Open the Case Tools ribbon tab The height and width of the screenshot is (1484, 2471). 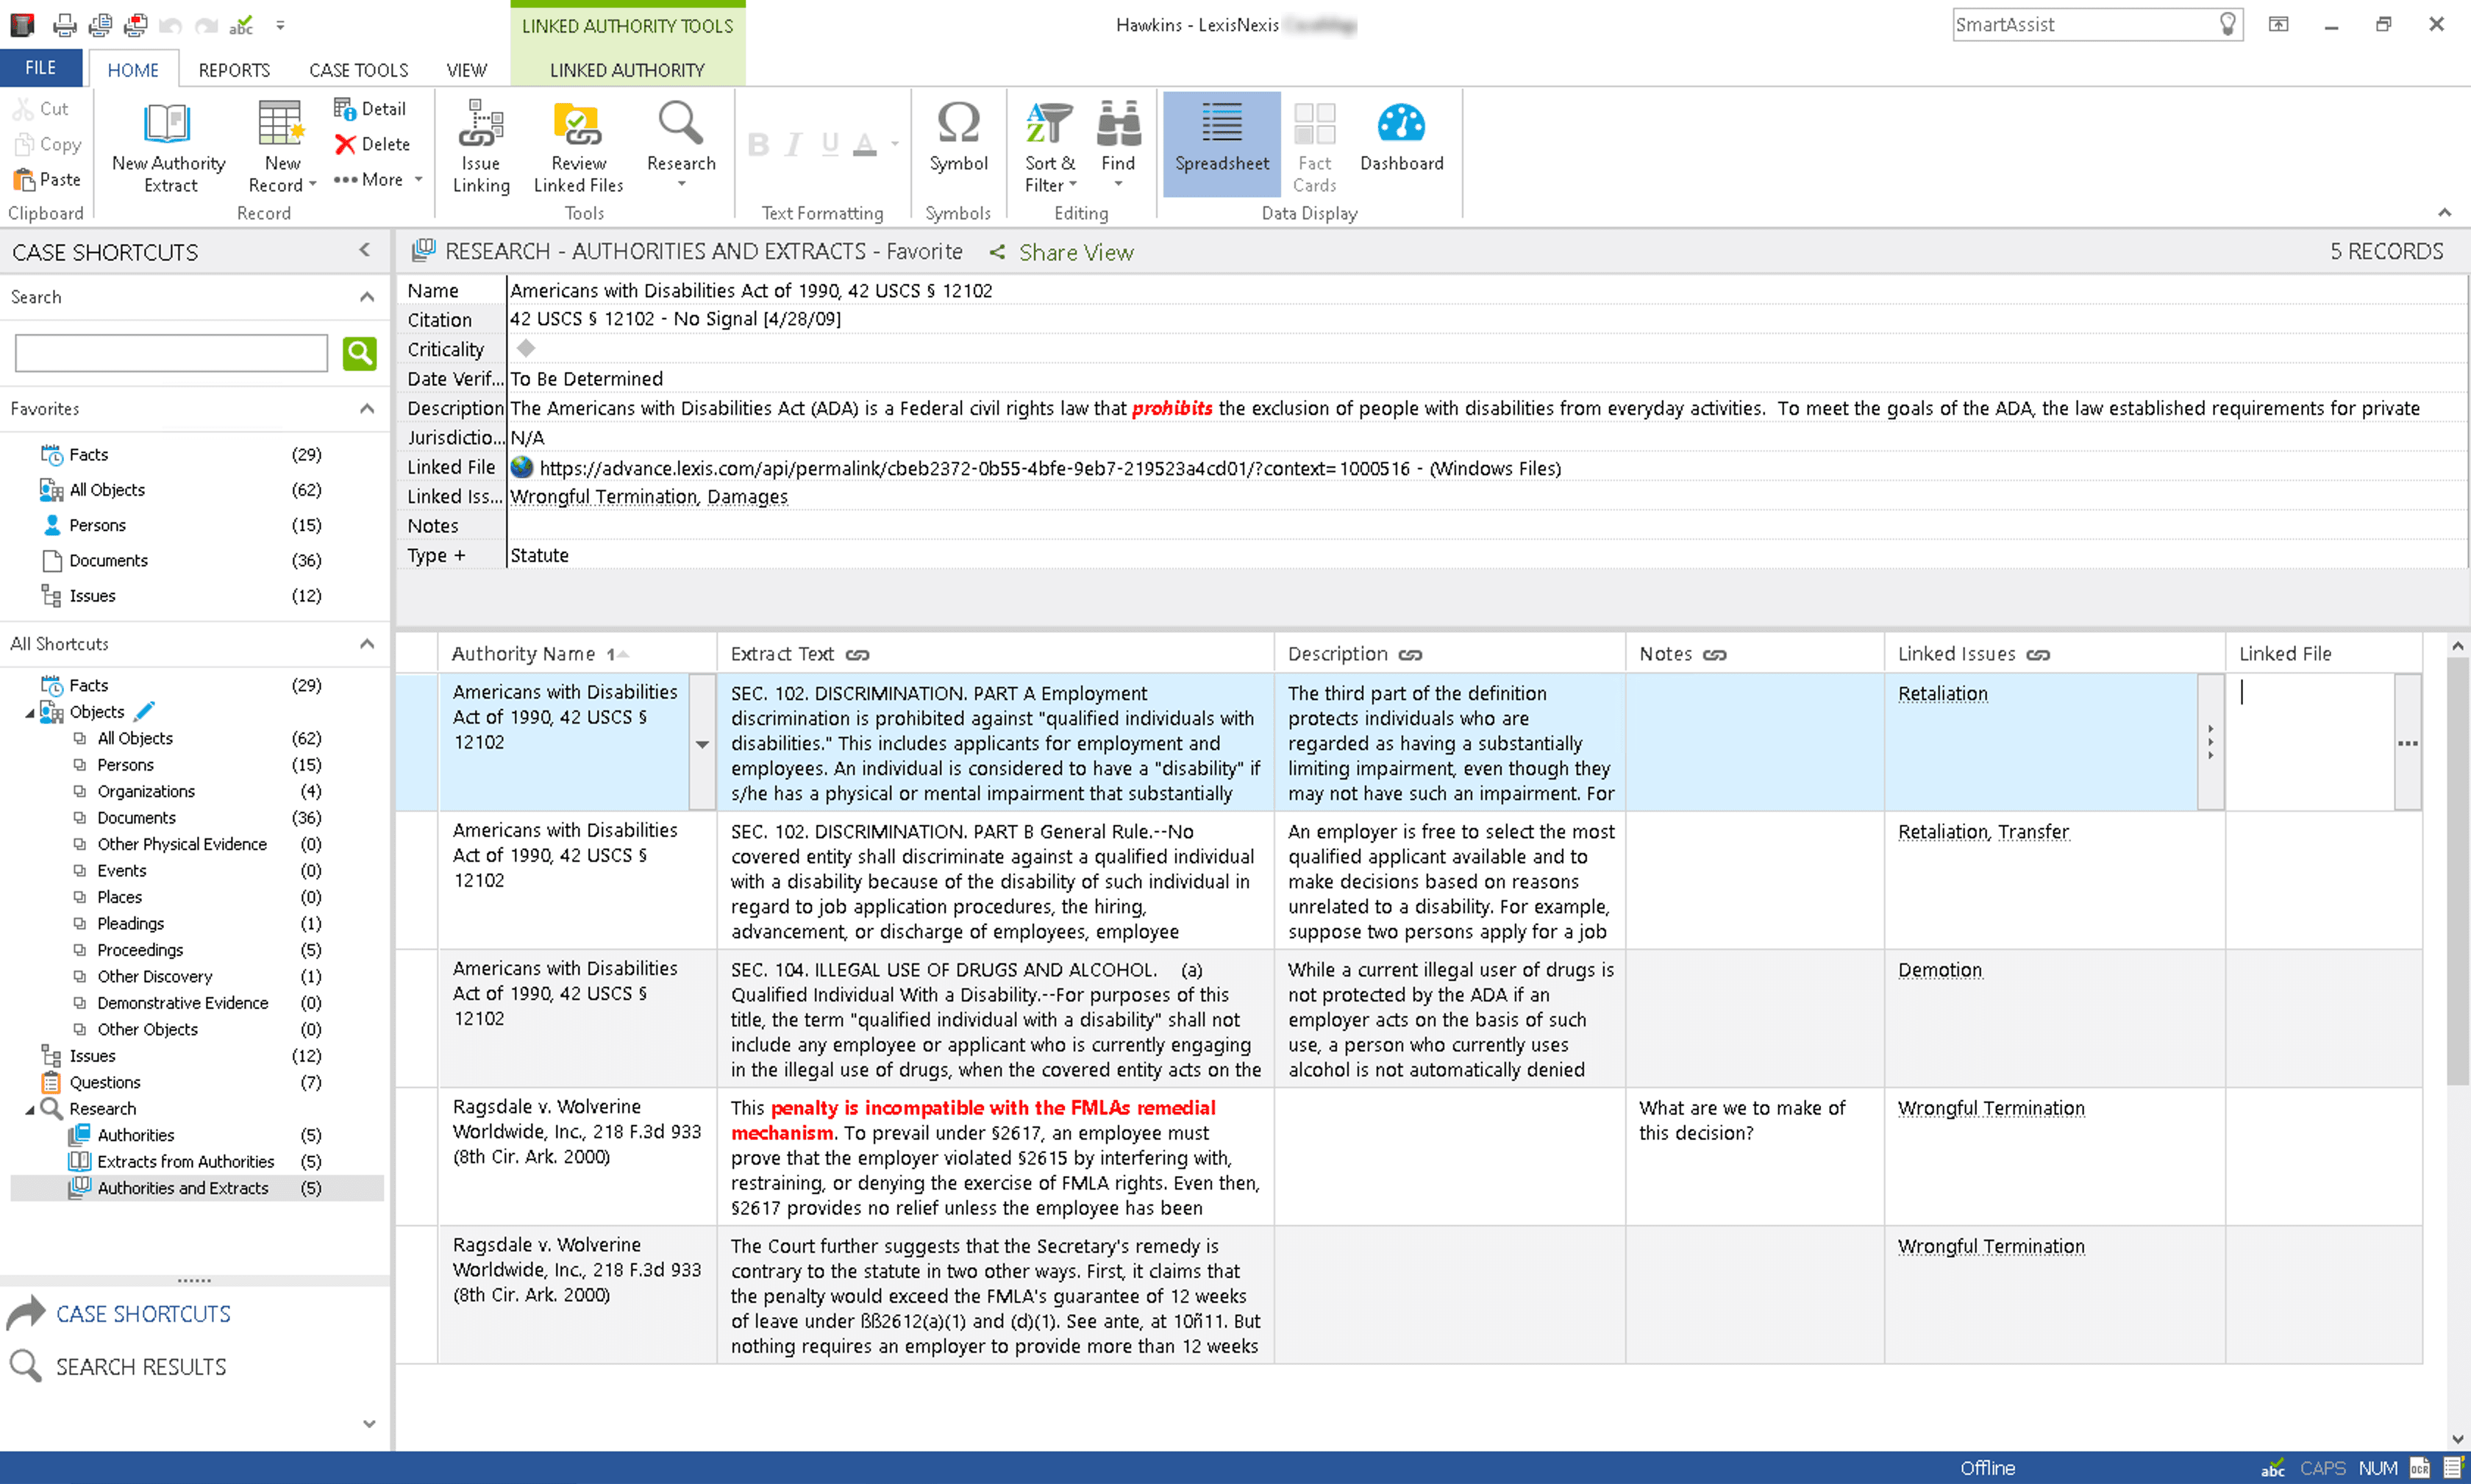[x=358, y=70]
